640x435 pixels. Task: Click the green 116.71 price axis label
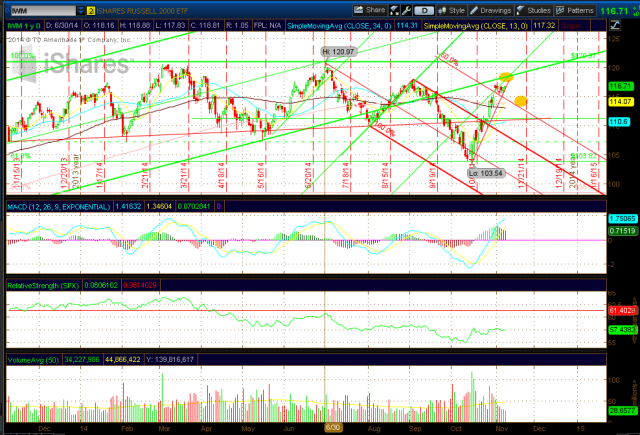pos(620,86)
